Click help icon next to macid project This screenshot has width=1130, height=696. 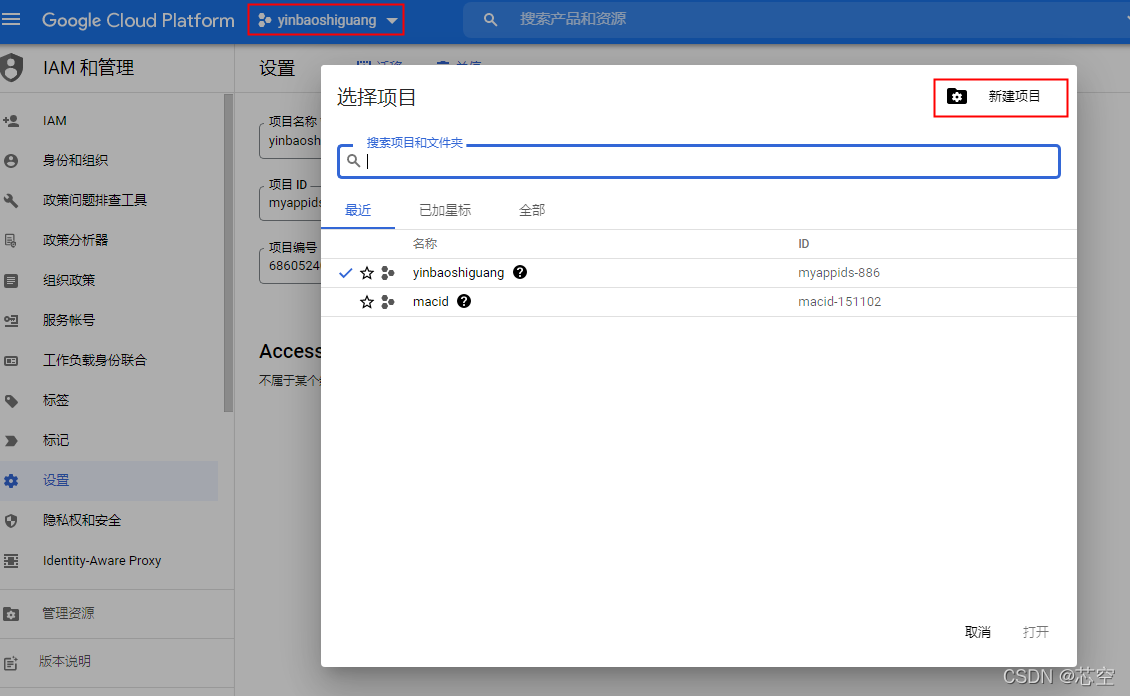(x=464, y=301)
